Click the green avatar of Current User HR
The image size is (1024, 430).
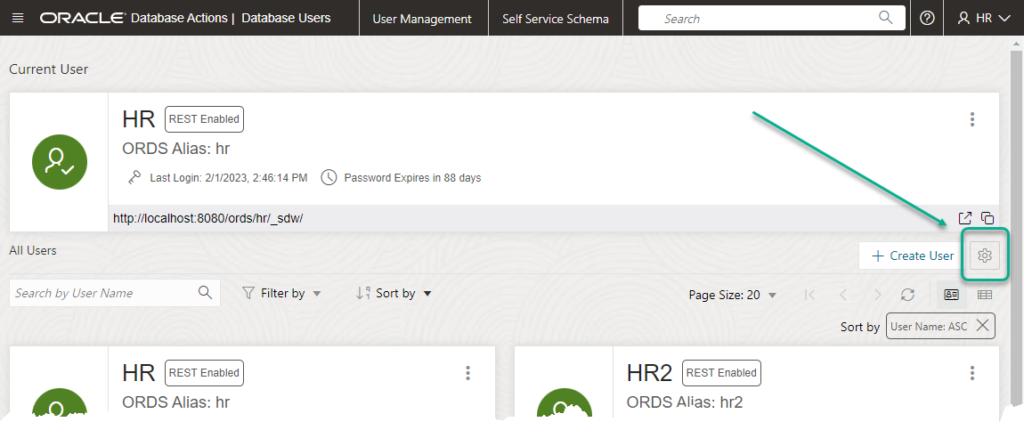pos(59,162)
